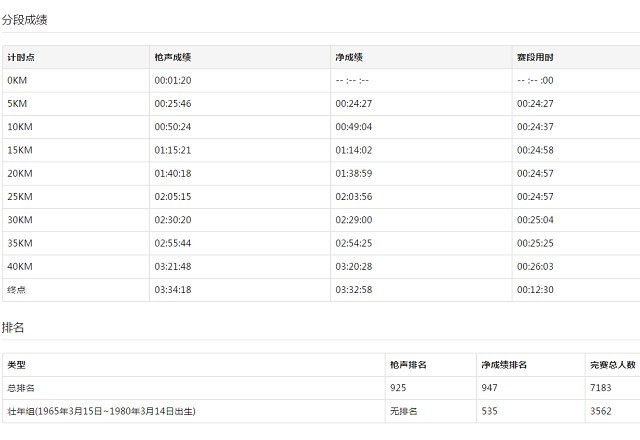Click the 分段成绩 section heading
The image size is (640, 440).
(x=25, y=20)
